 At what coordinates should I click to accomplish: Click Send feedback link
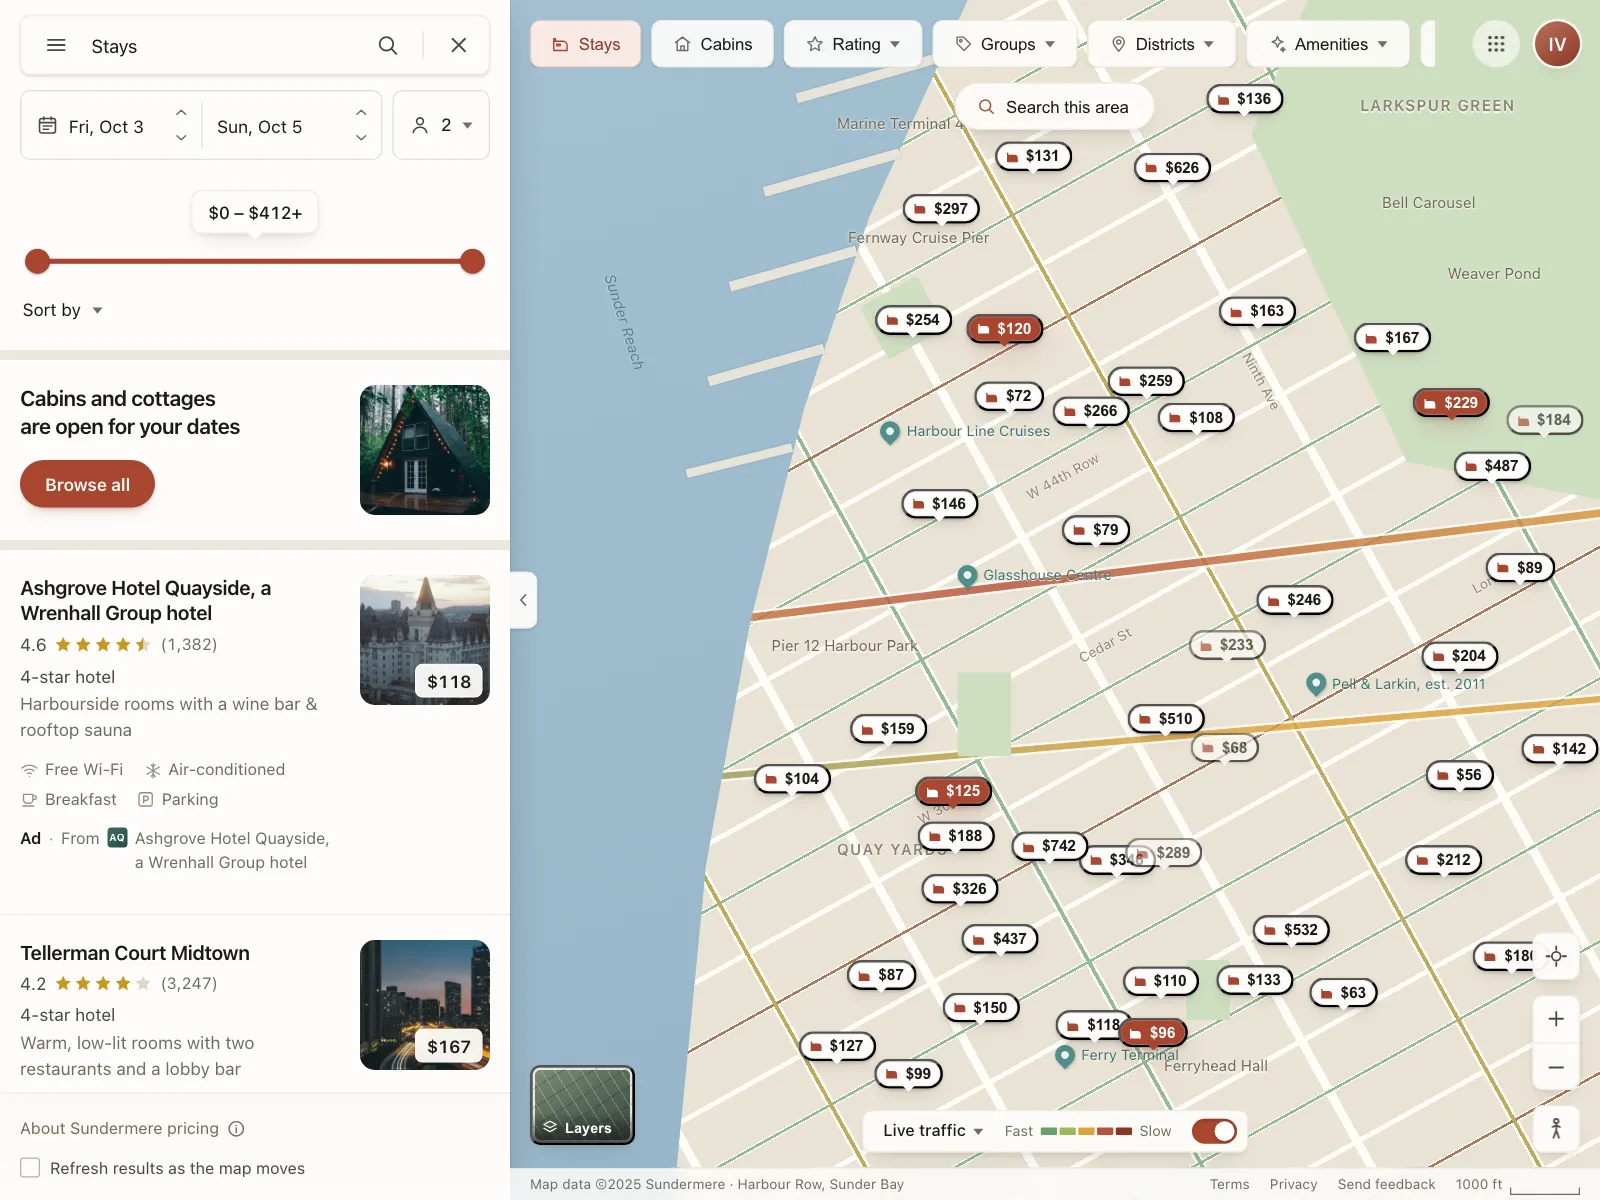1386,1184
